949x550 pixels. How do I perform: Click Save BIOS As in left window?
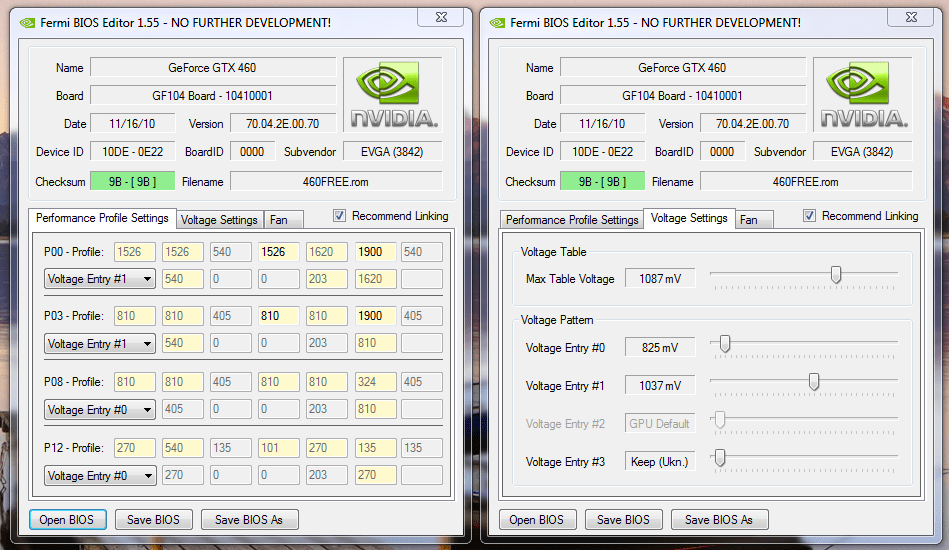pyautogui.click(x=249, y=520)
